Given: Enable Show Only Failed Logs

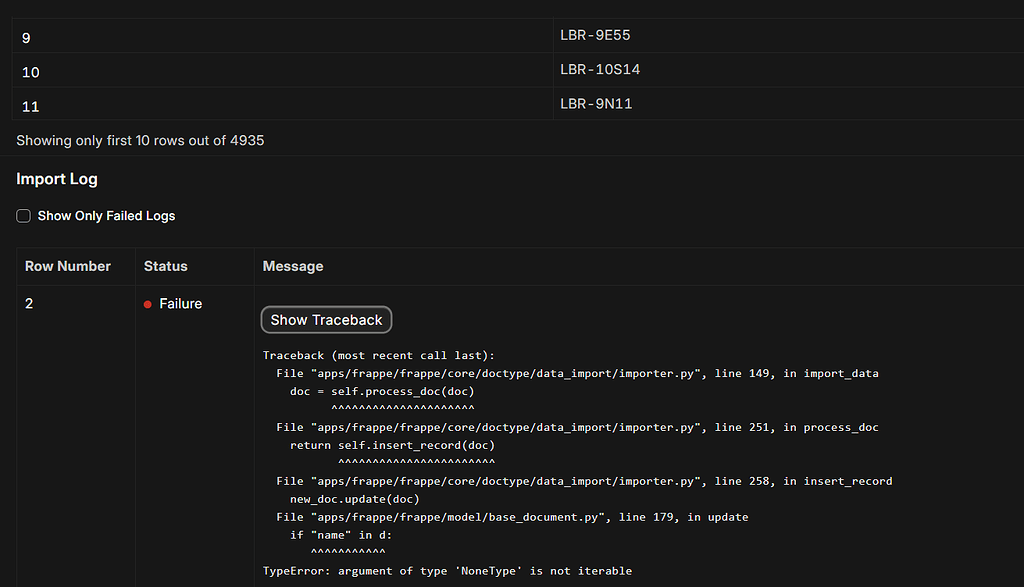Looking at the screenshot, I should point(23,215).
